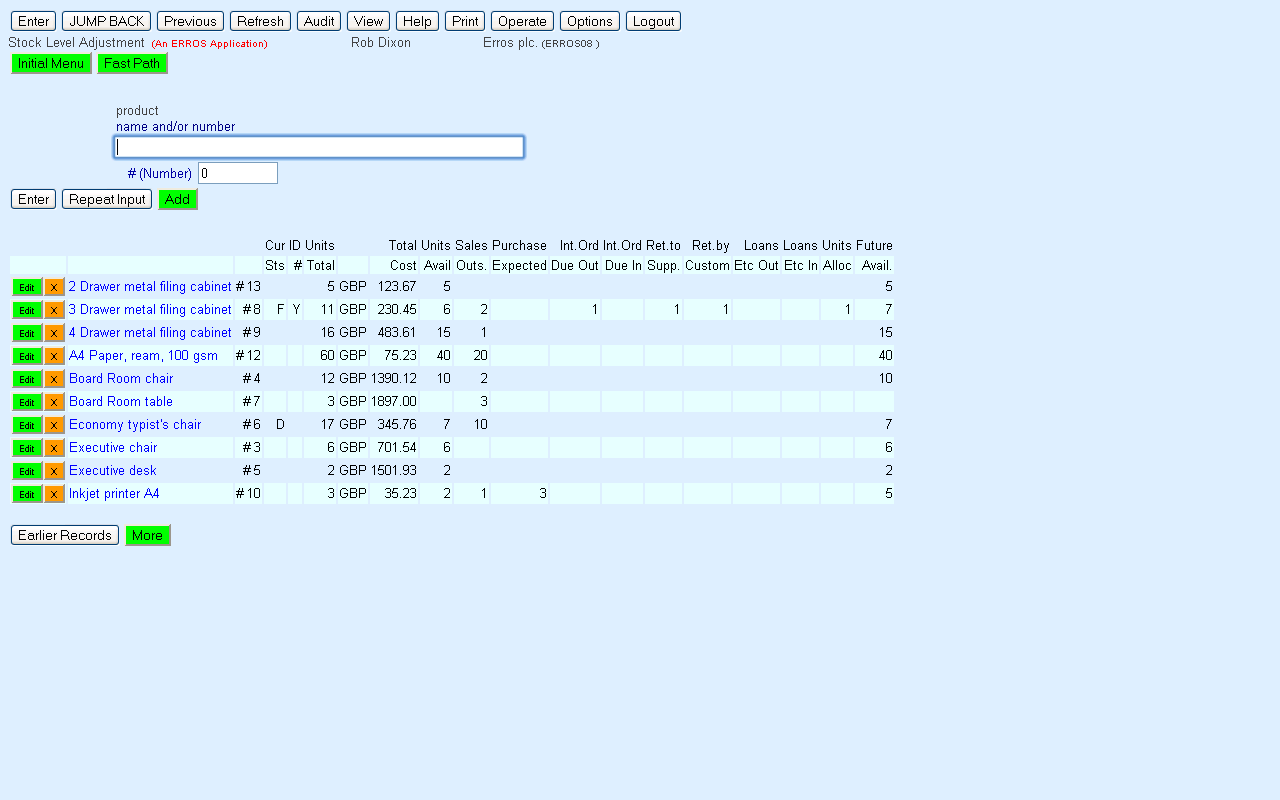Open 3 Drawer metal filing cabinet link
The width and height of the screenshot is (1280, 800).
[x=150, y=310]
